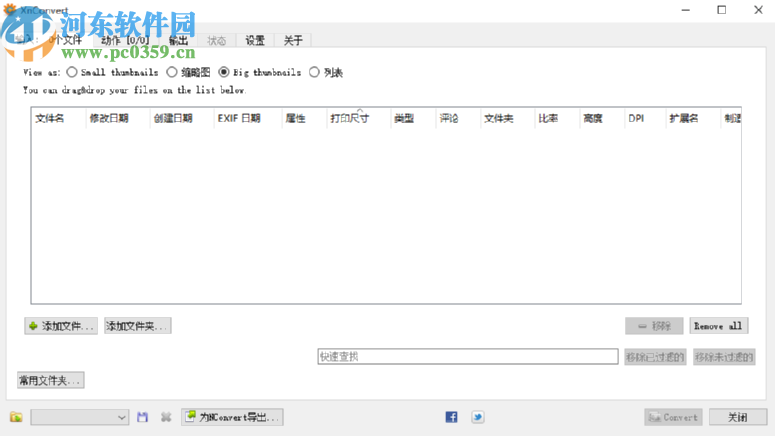775x436 pixels.
Task: Open the preset folder icon at bottom left
Action: pos(16,417)
